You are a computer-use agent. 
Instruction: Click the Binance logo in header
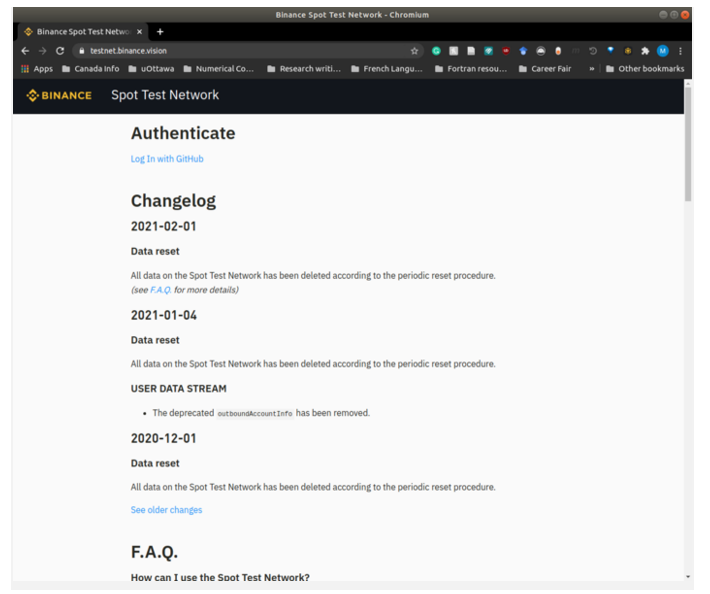tap(59, 95)
